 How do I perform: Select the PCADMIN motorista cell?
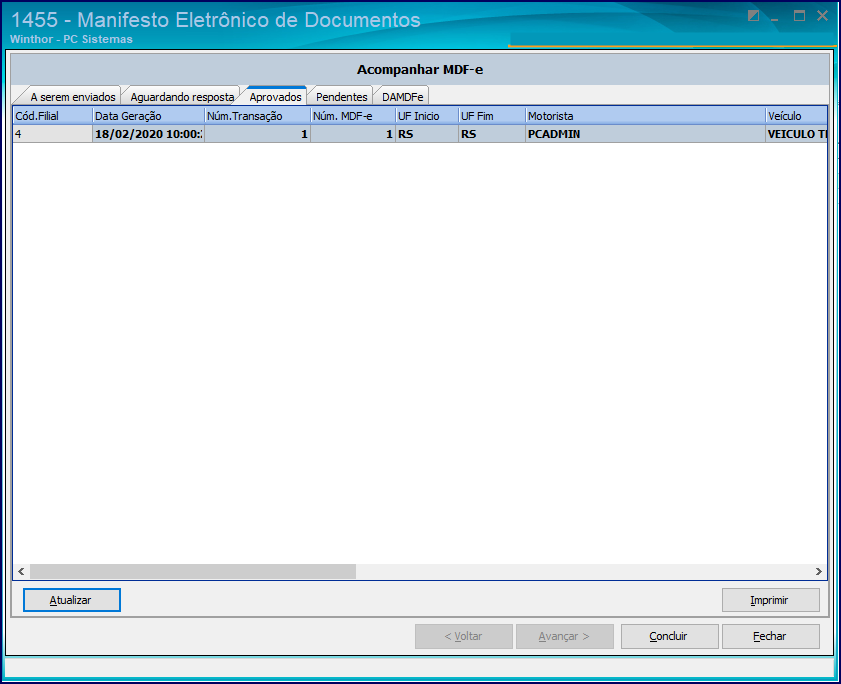tap(645, 134)
